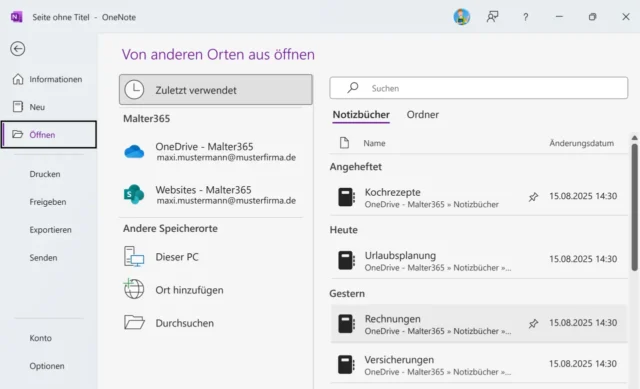Open the OneNote app icon in title bar
This screenshot has width=640, height=389.
[x=16, y=17]
